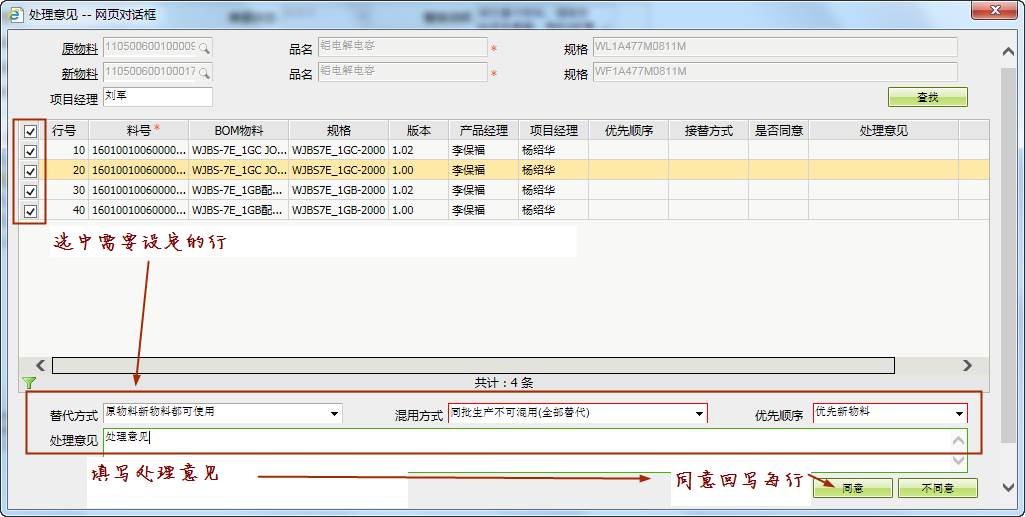Open the 优先顺序 dropdown
This screenshot has height=517, width=1025.
pos(959,413)
